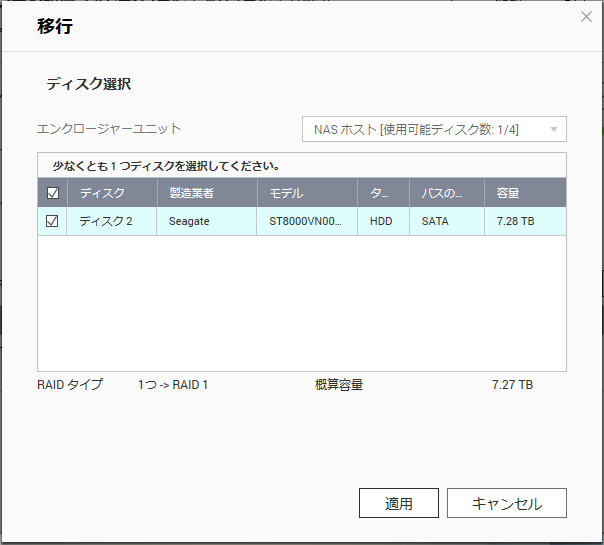Screen dimensions: 604x545
Task: Click the SATA bus type cell
Action: (x=446, y=221)
